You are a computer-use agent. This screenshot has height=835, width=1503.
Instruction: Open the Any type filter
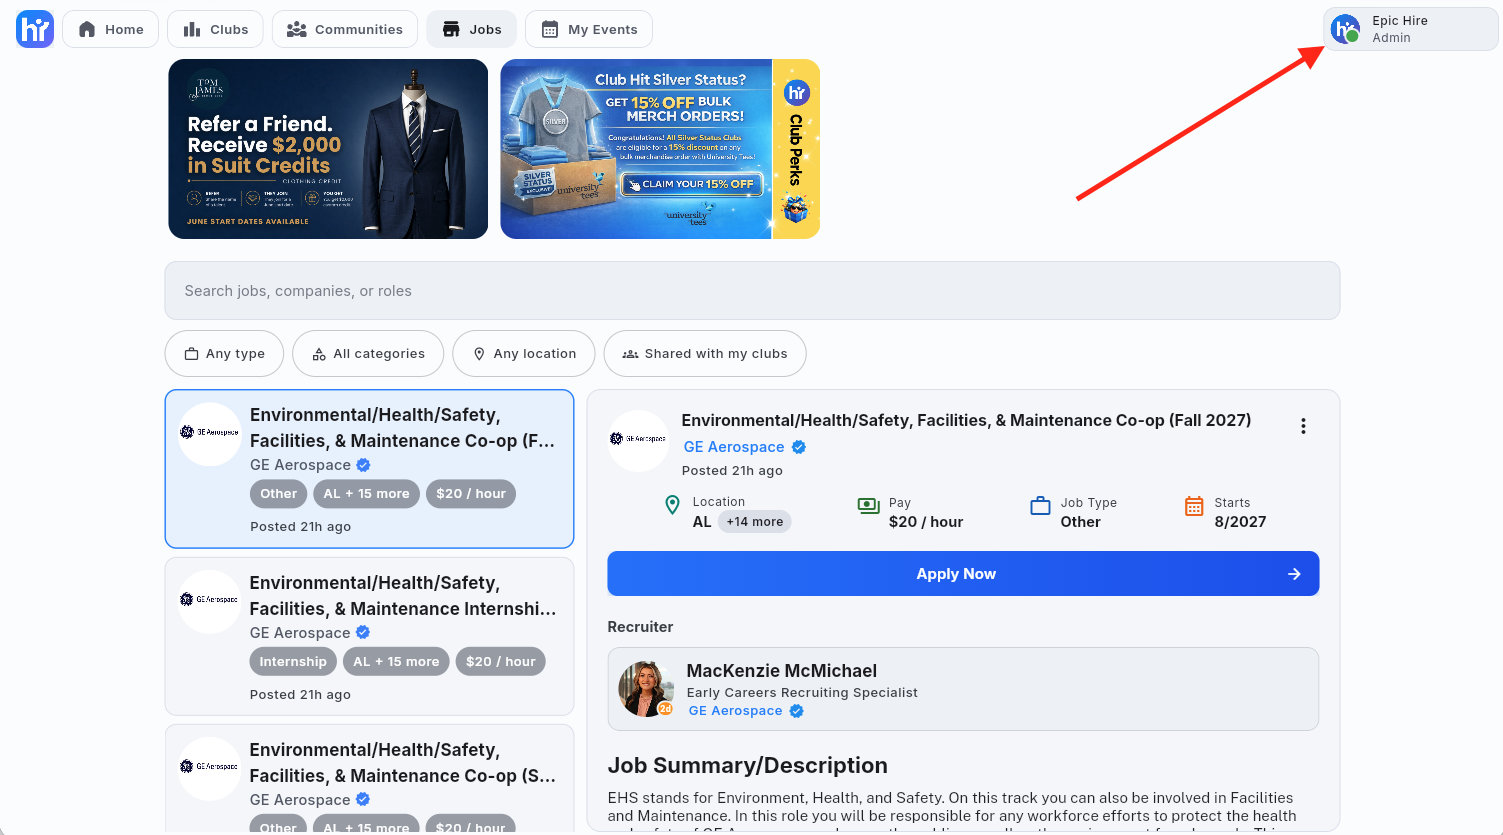point(224,354)
